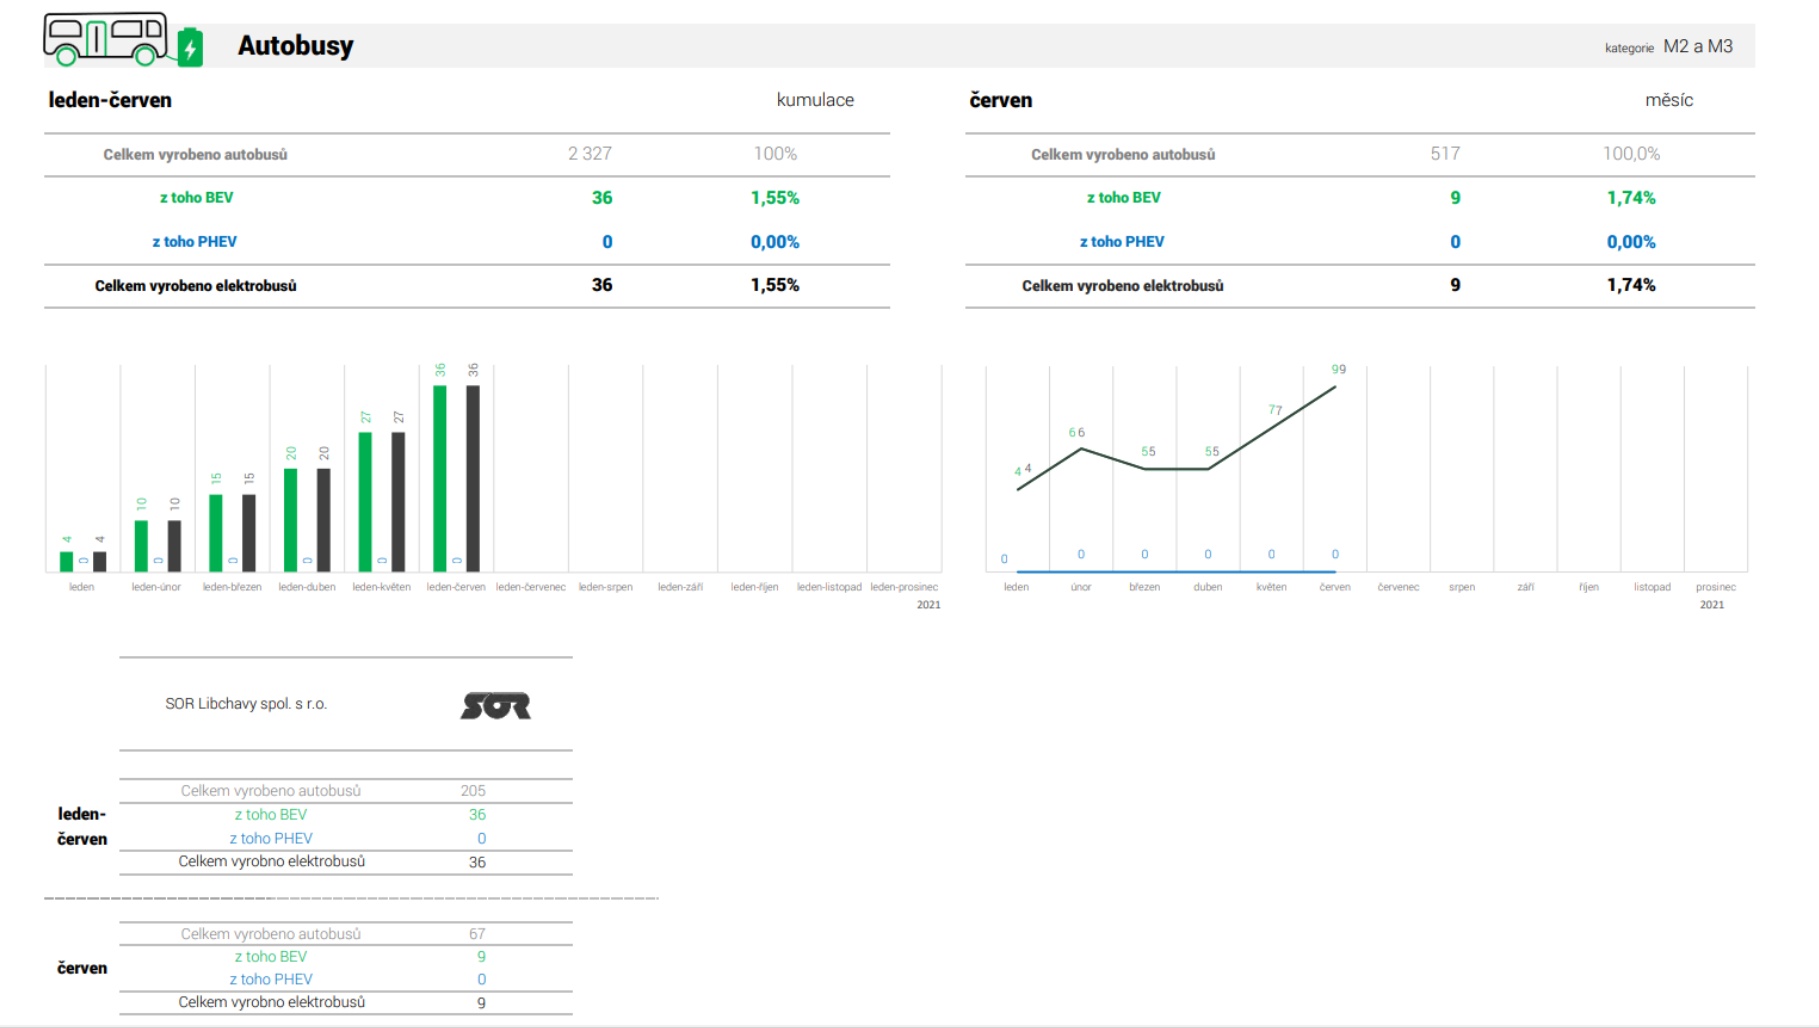1819x1028 pixels.
Task: Click the green 1,74% BEV percentage
Action: coord(1630,198)
